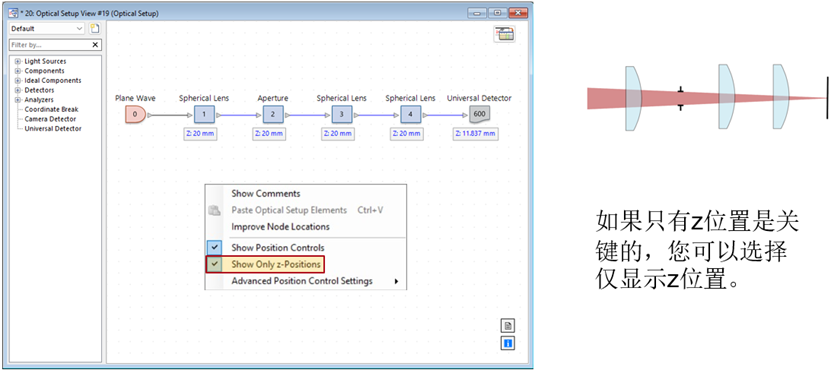This screenshot has height=373, width=831.
Task: Select Spherical Lens node 1
Action: point(204,114)
